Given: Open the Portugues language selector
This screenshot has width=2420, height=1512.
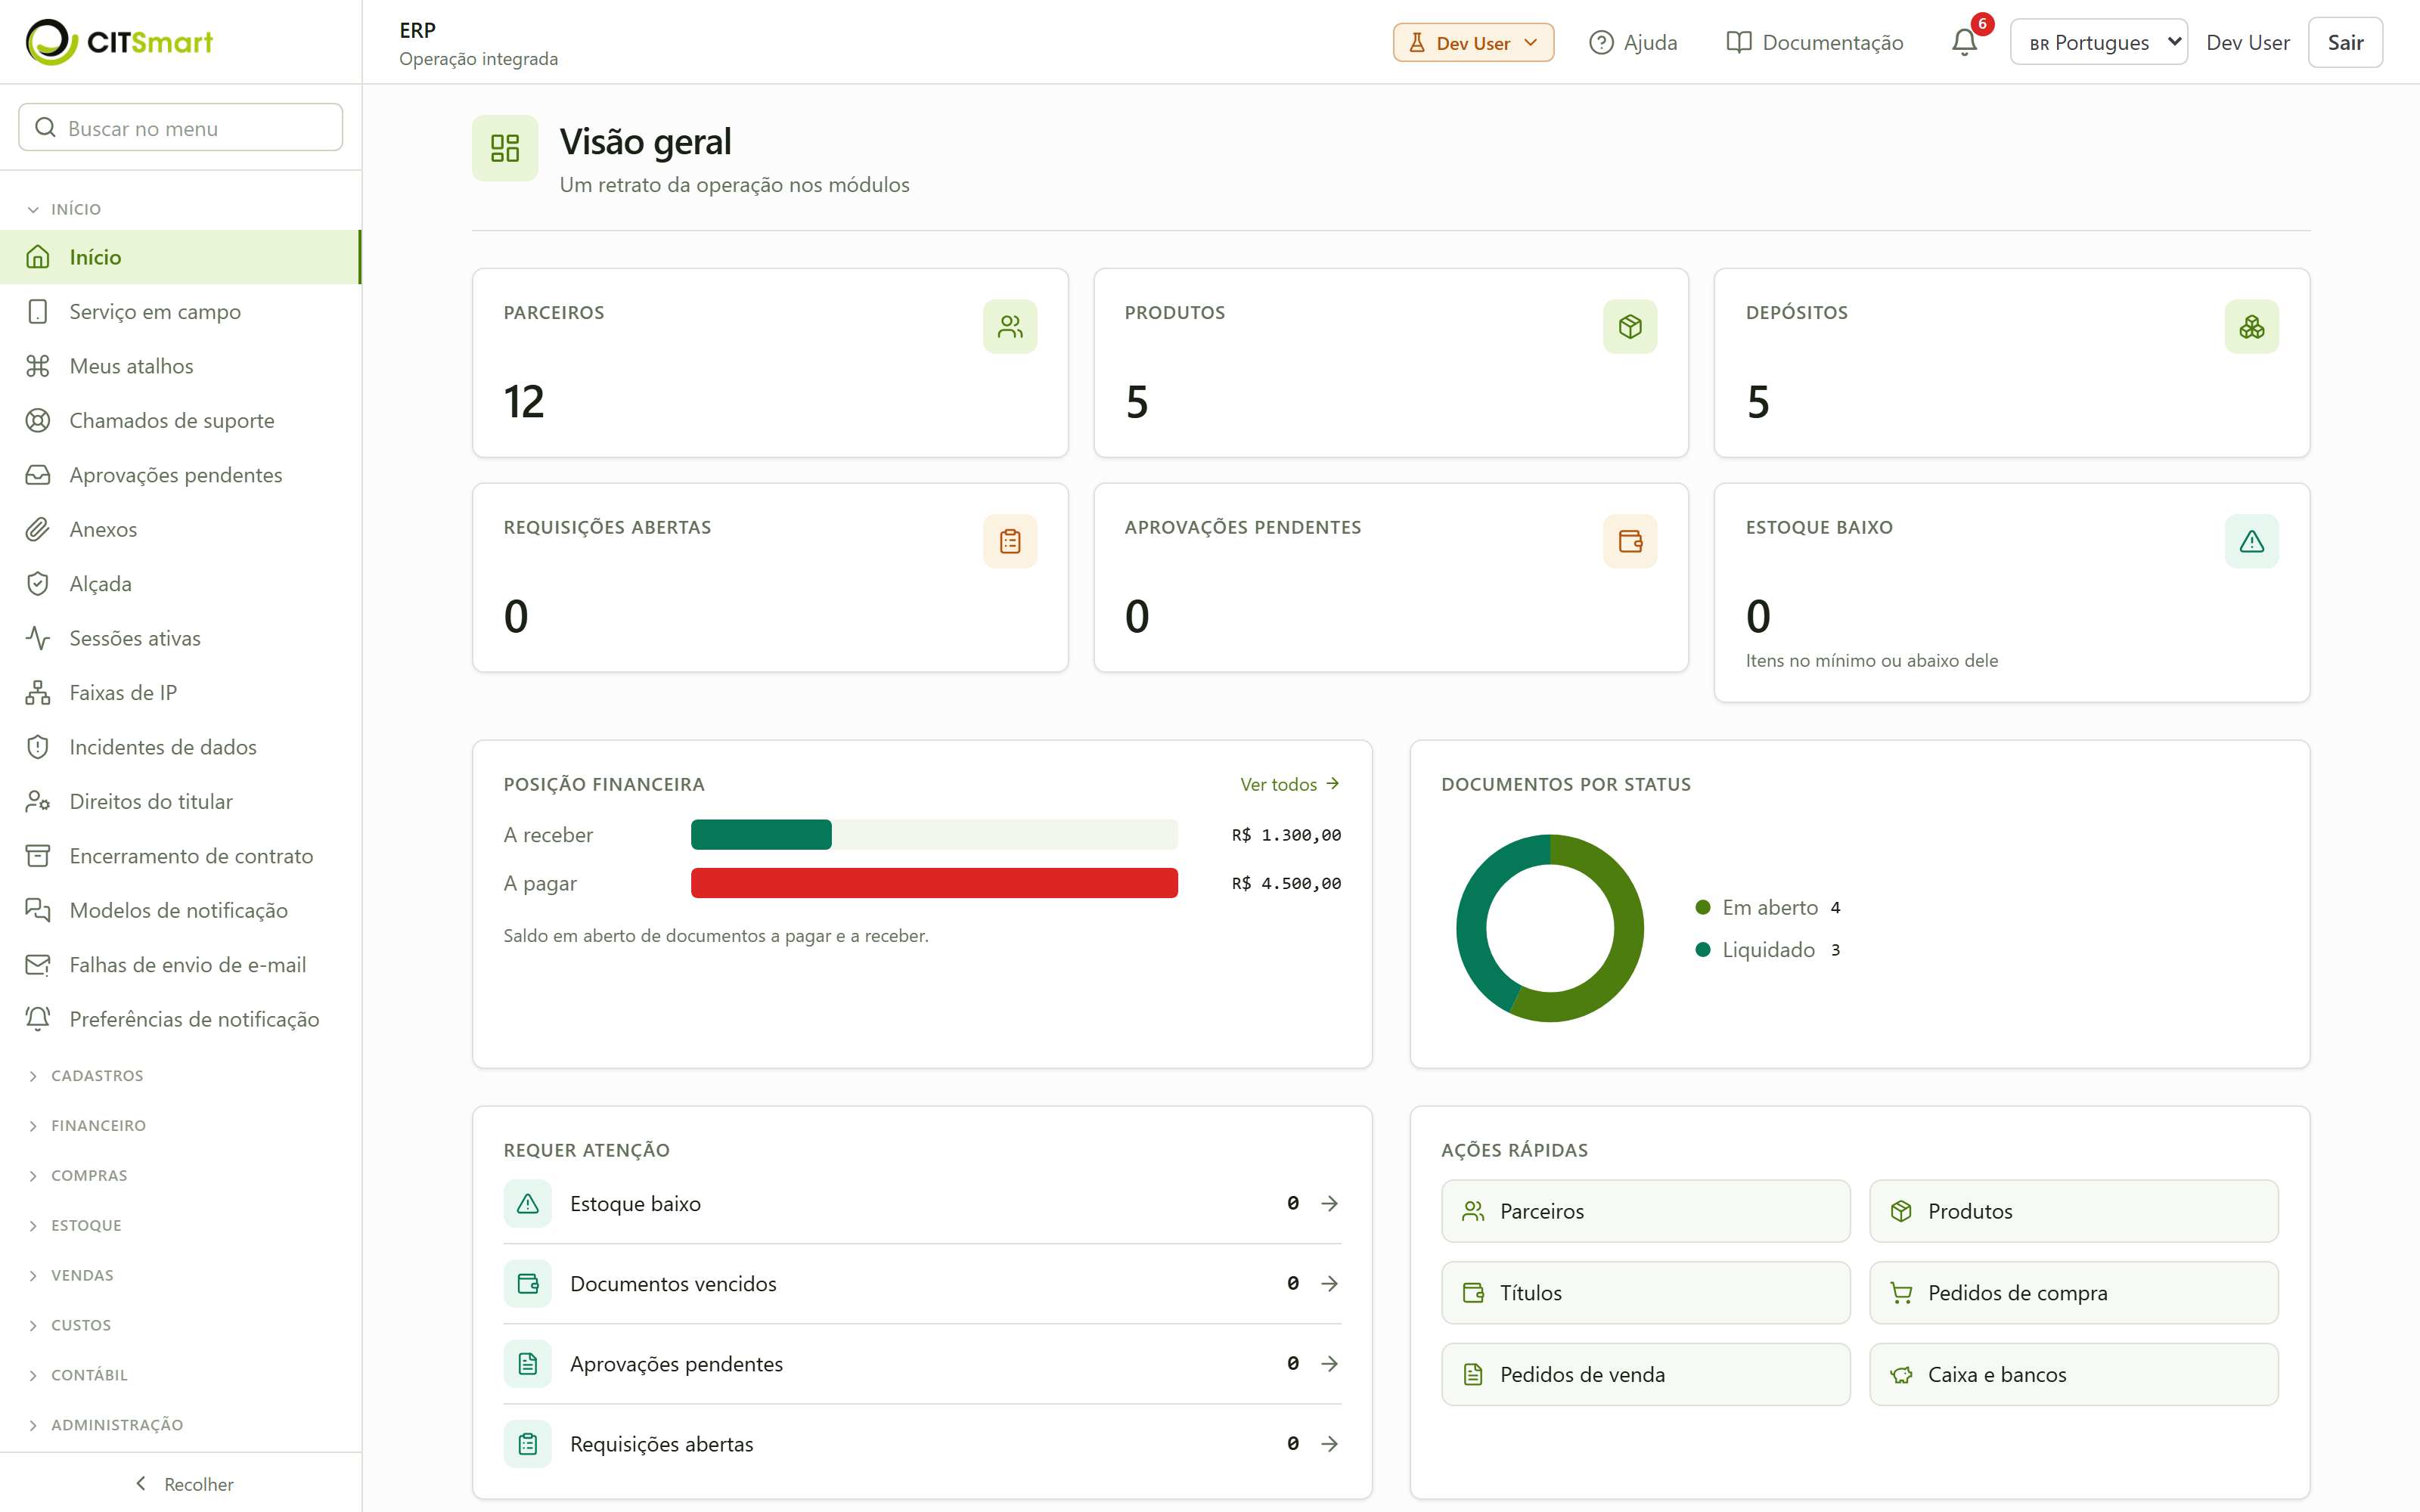Looking at the screenshot, I should [2098, 42].
